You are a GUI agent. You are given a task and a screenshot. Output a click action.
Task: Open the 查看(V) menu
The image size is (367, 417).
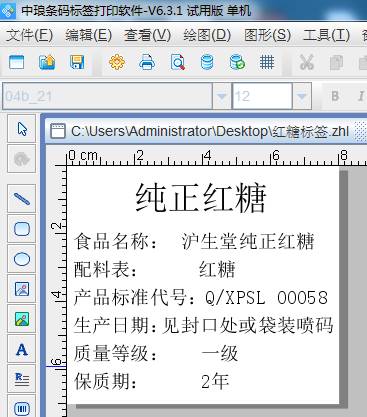tap(147, 35)
